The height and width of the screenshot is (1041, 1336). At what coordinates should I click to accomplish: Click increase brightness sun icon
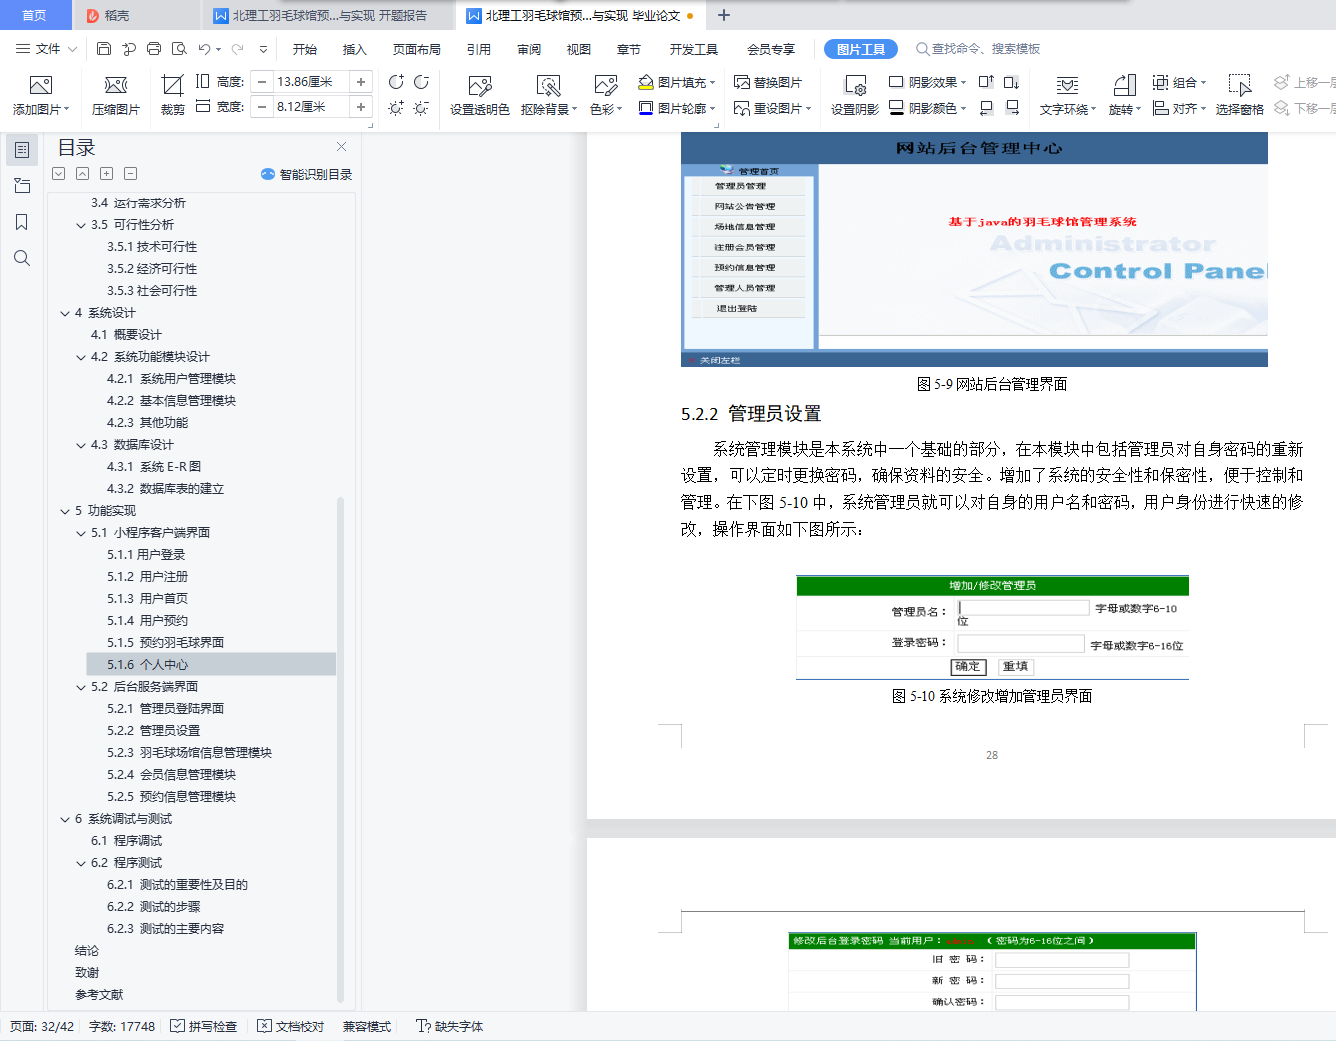click(x=396, y=107)
